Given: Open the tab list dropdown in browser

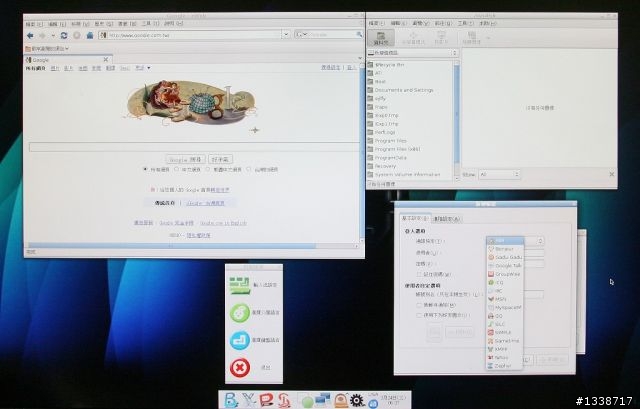Looking at the screenshot, I should coord(360,59).
